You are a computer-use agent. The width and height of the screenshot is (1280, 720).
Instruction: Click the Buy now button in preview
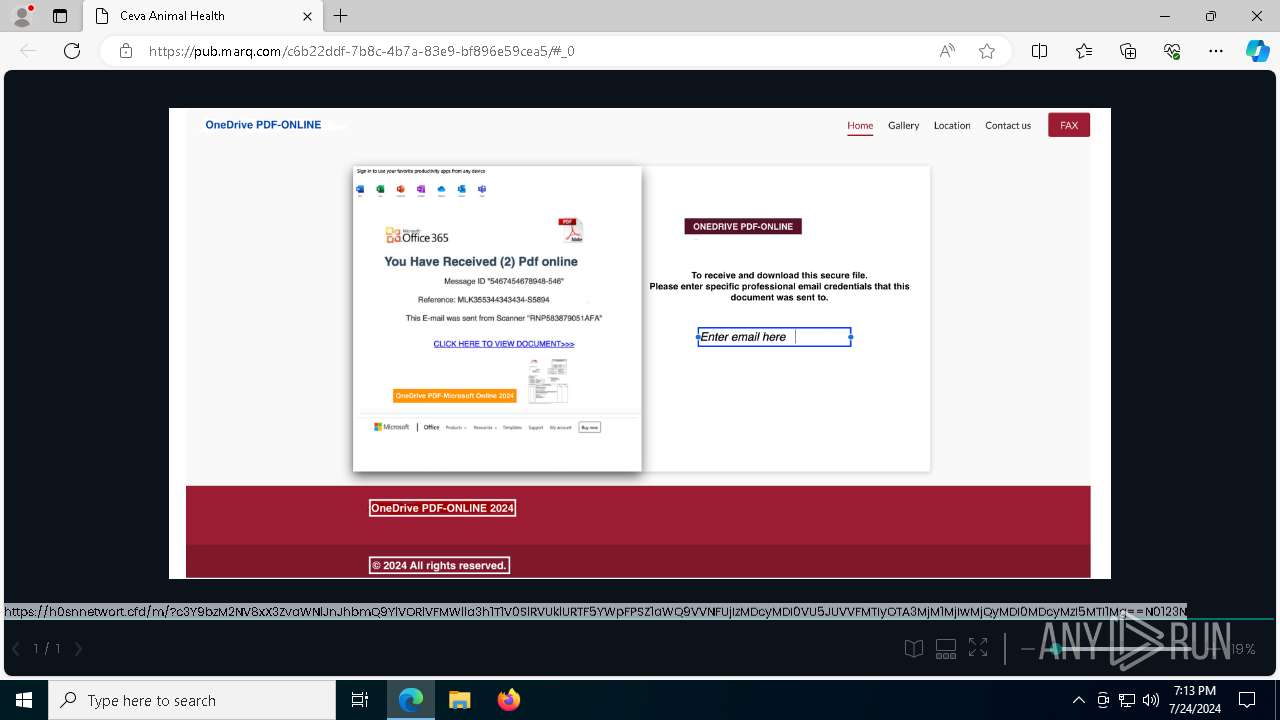point(590,427)
